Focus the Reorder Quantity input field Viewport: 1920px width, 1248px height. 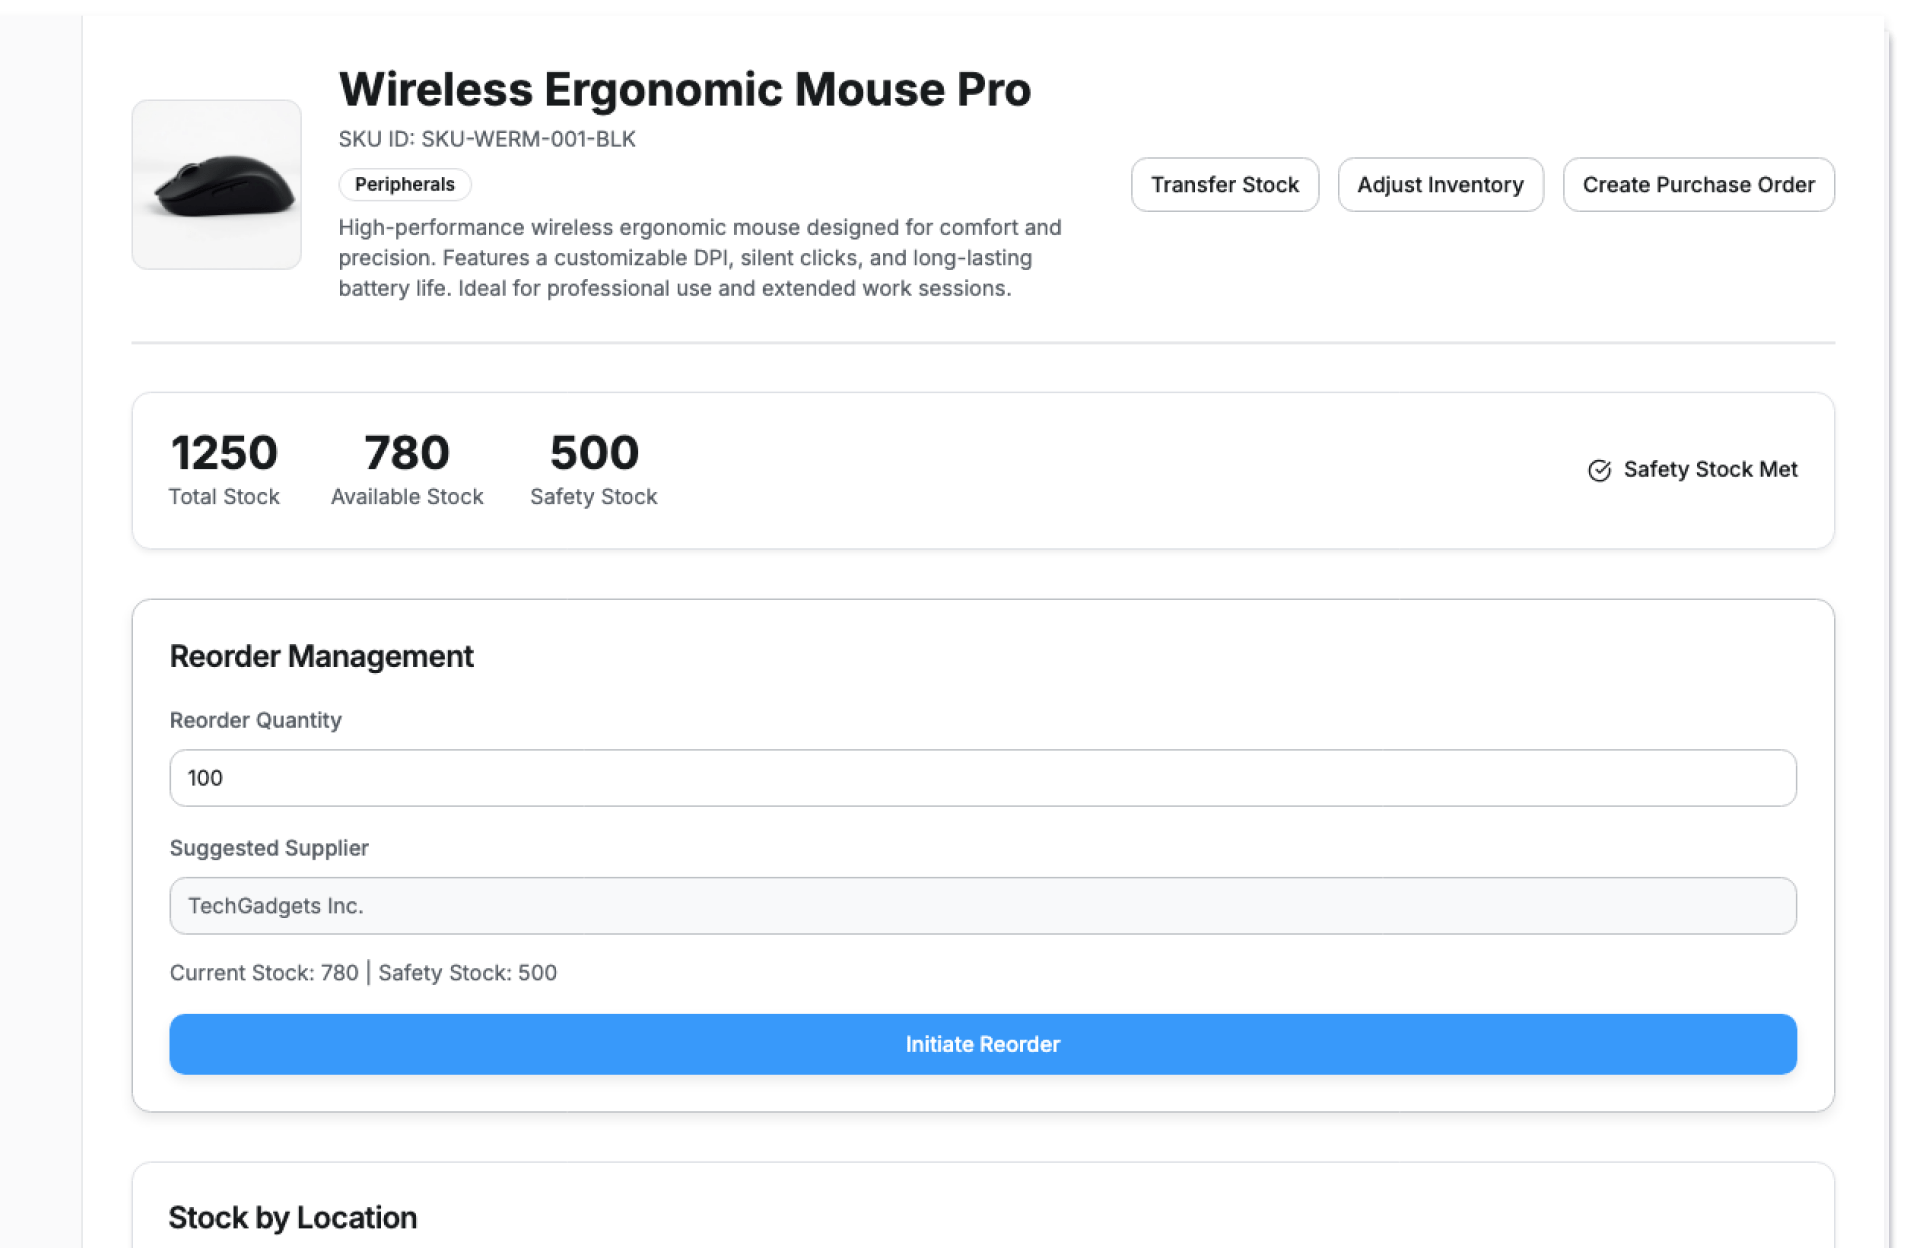coord(982,778)
